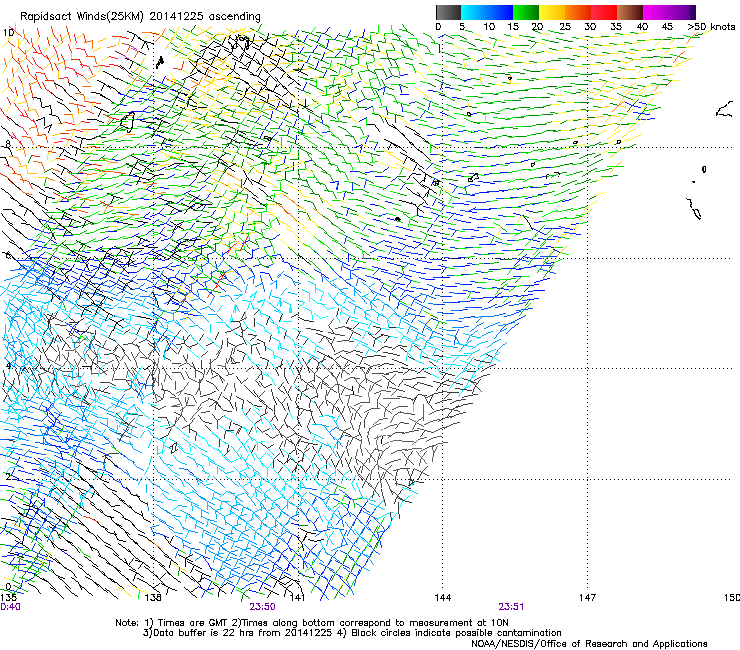Click the NOAA/NESDIS Office of Research credit
The width and height of the screenshot is (740, 650).
point(589,643)
